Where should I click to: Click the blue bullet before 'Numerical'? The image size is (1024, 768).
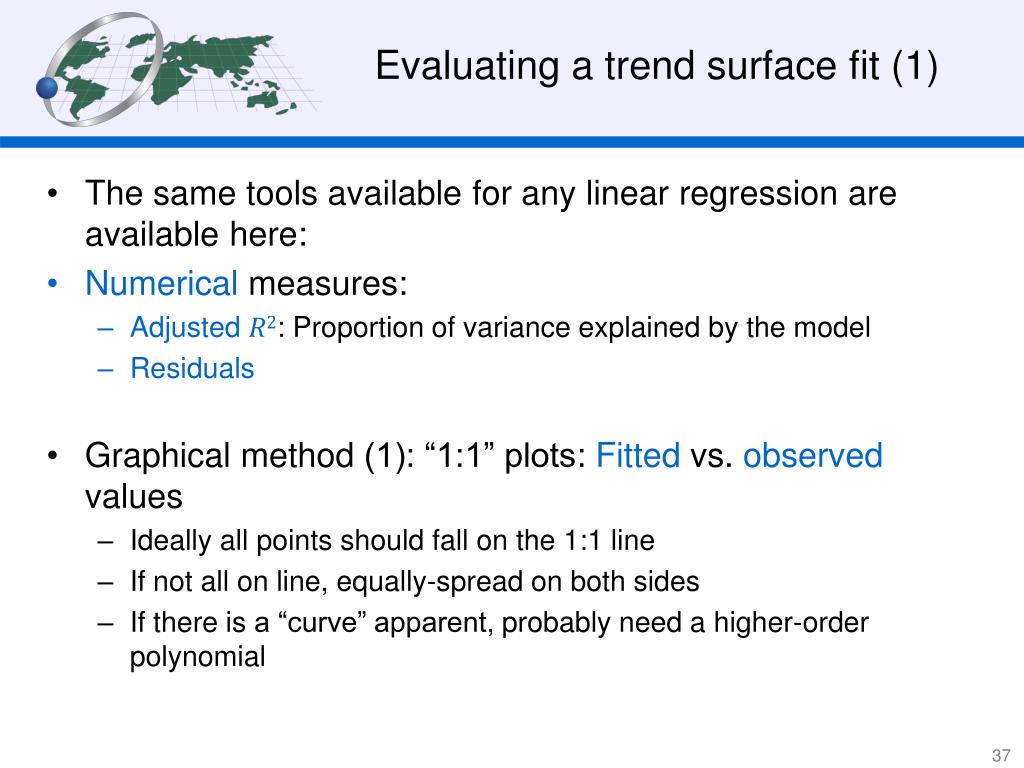pos(53,283)
